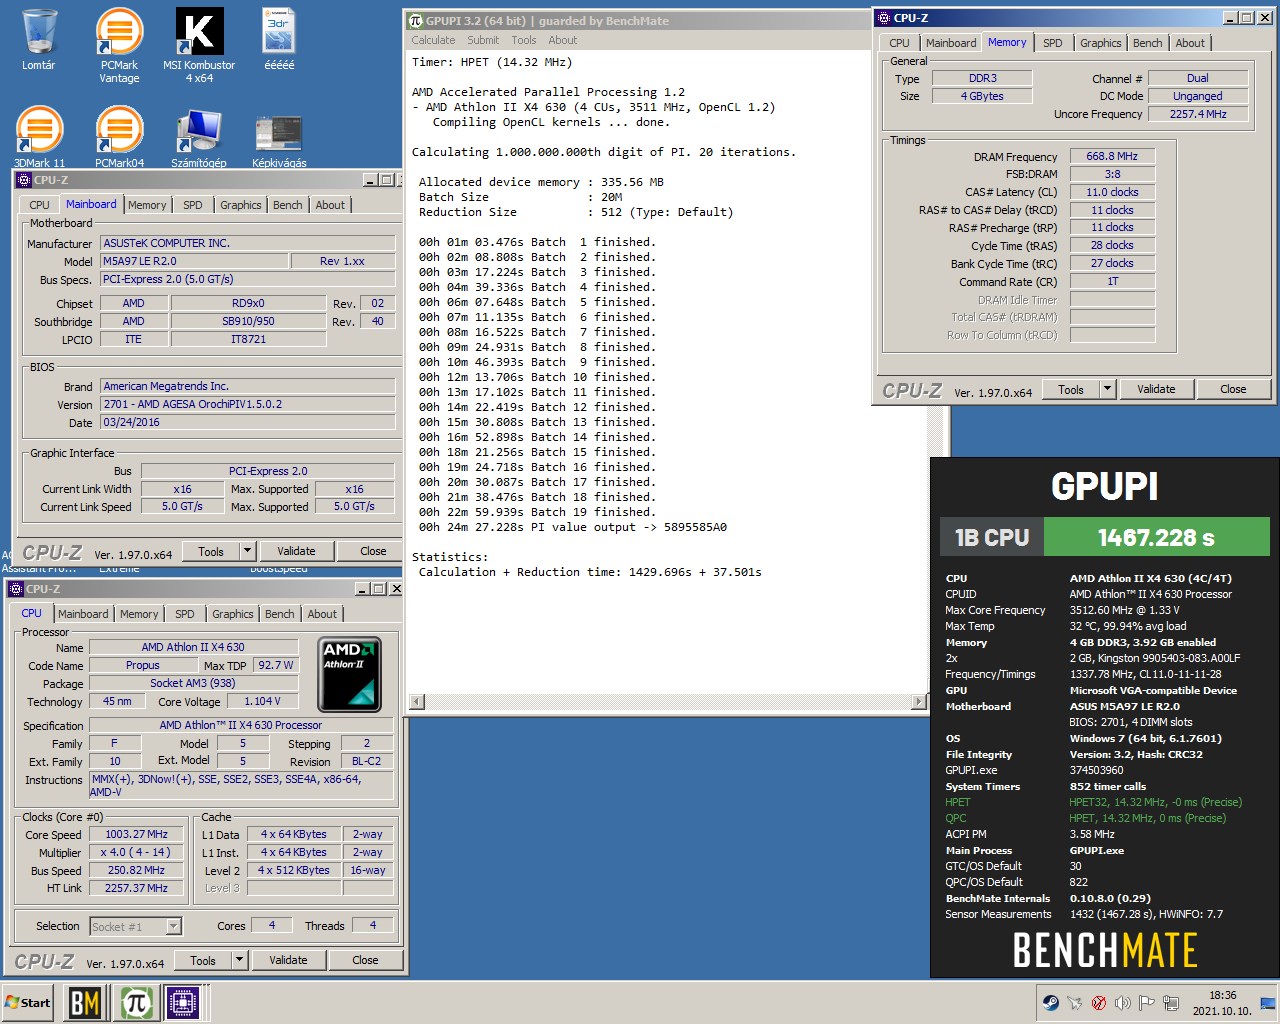The image size is (1280, 1024).
Task: Open the About menu in GPUPI
Action: [563, 40]
